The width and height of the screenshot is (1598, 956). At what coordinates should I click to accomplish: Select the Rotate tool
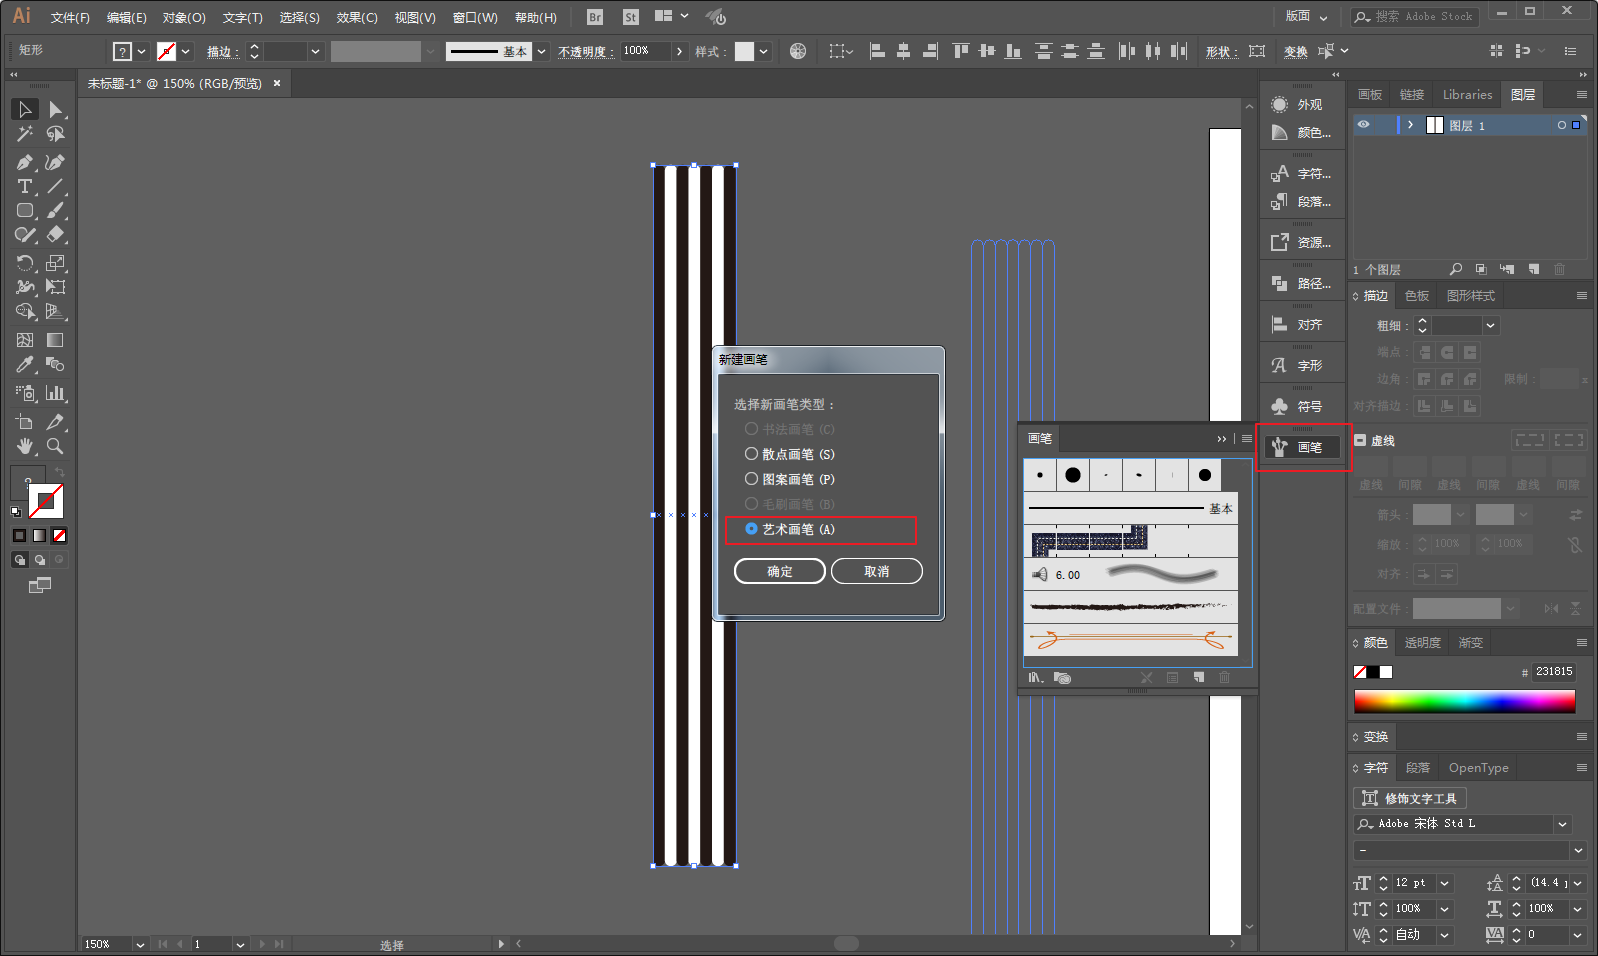[25, 263]
